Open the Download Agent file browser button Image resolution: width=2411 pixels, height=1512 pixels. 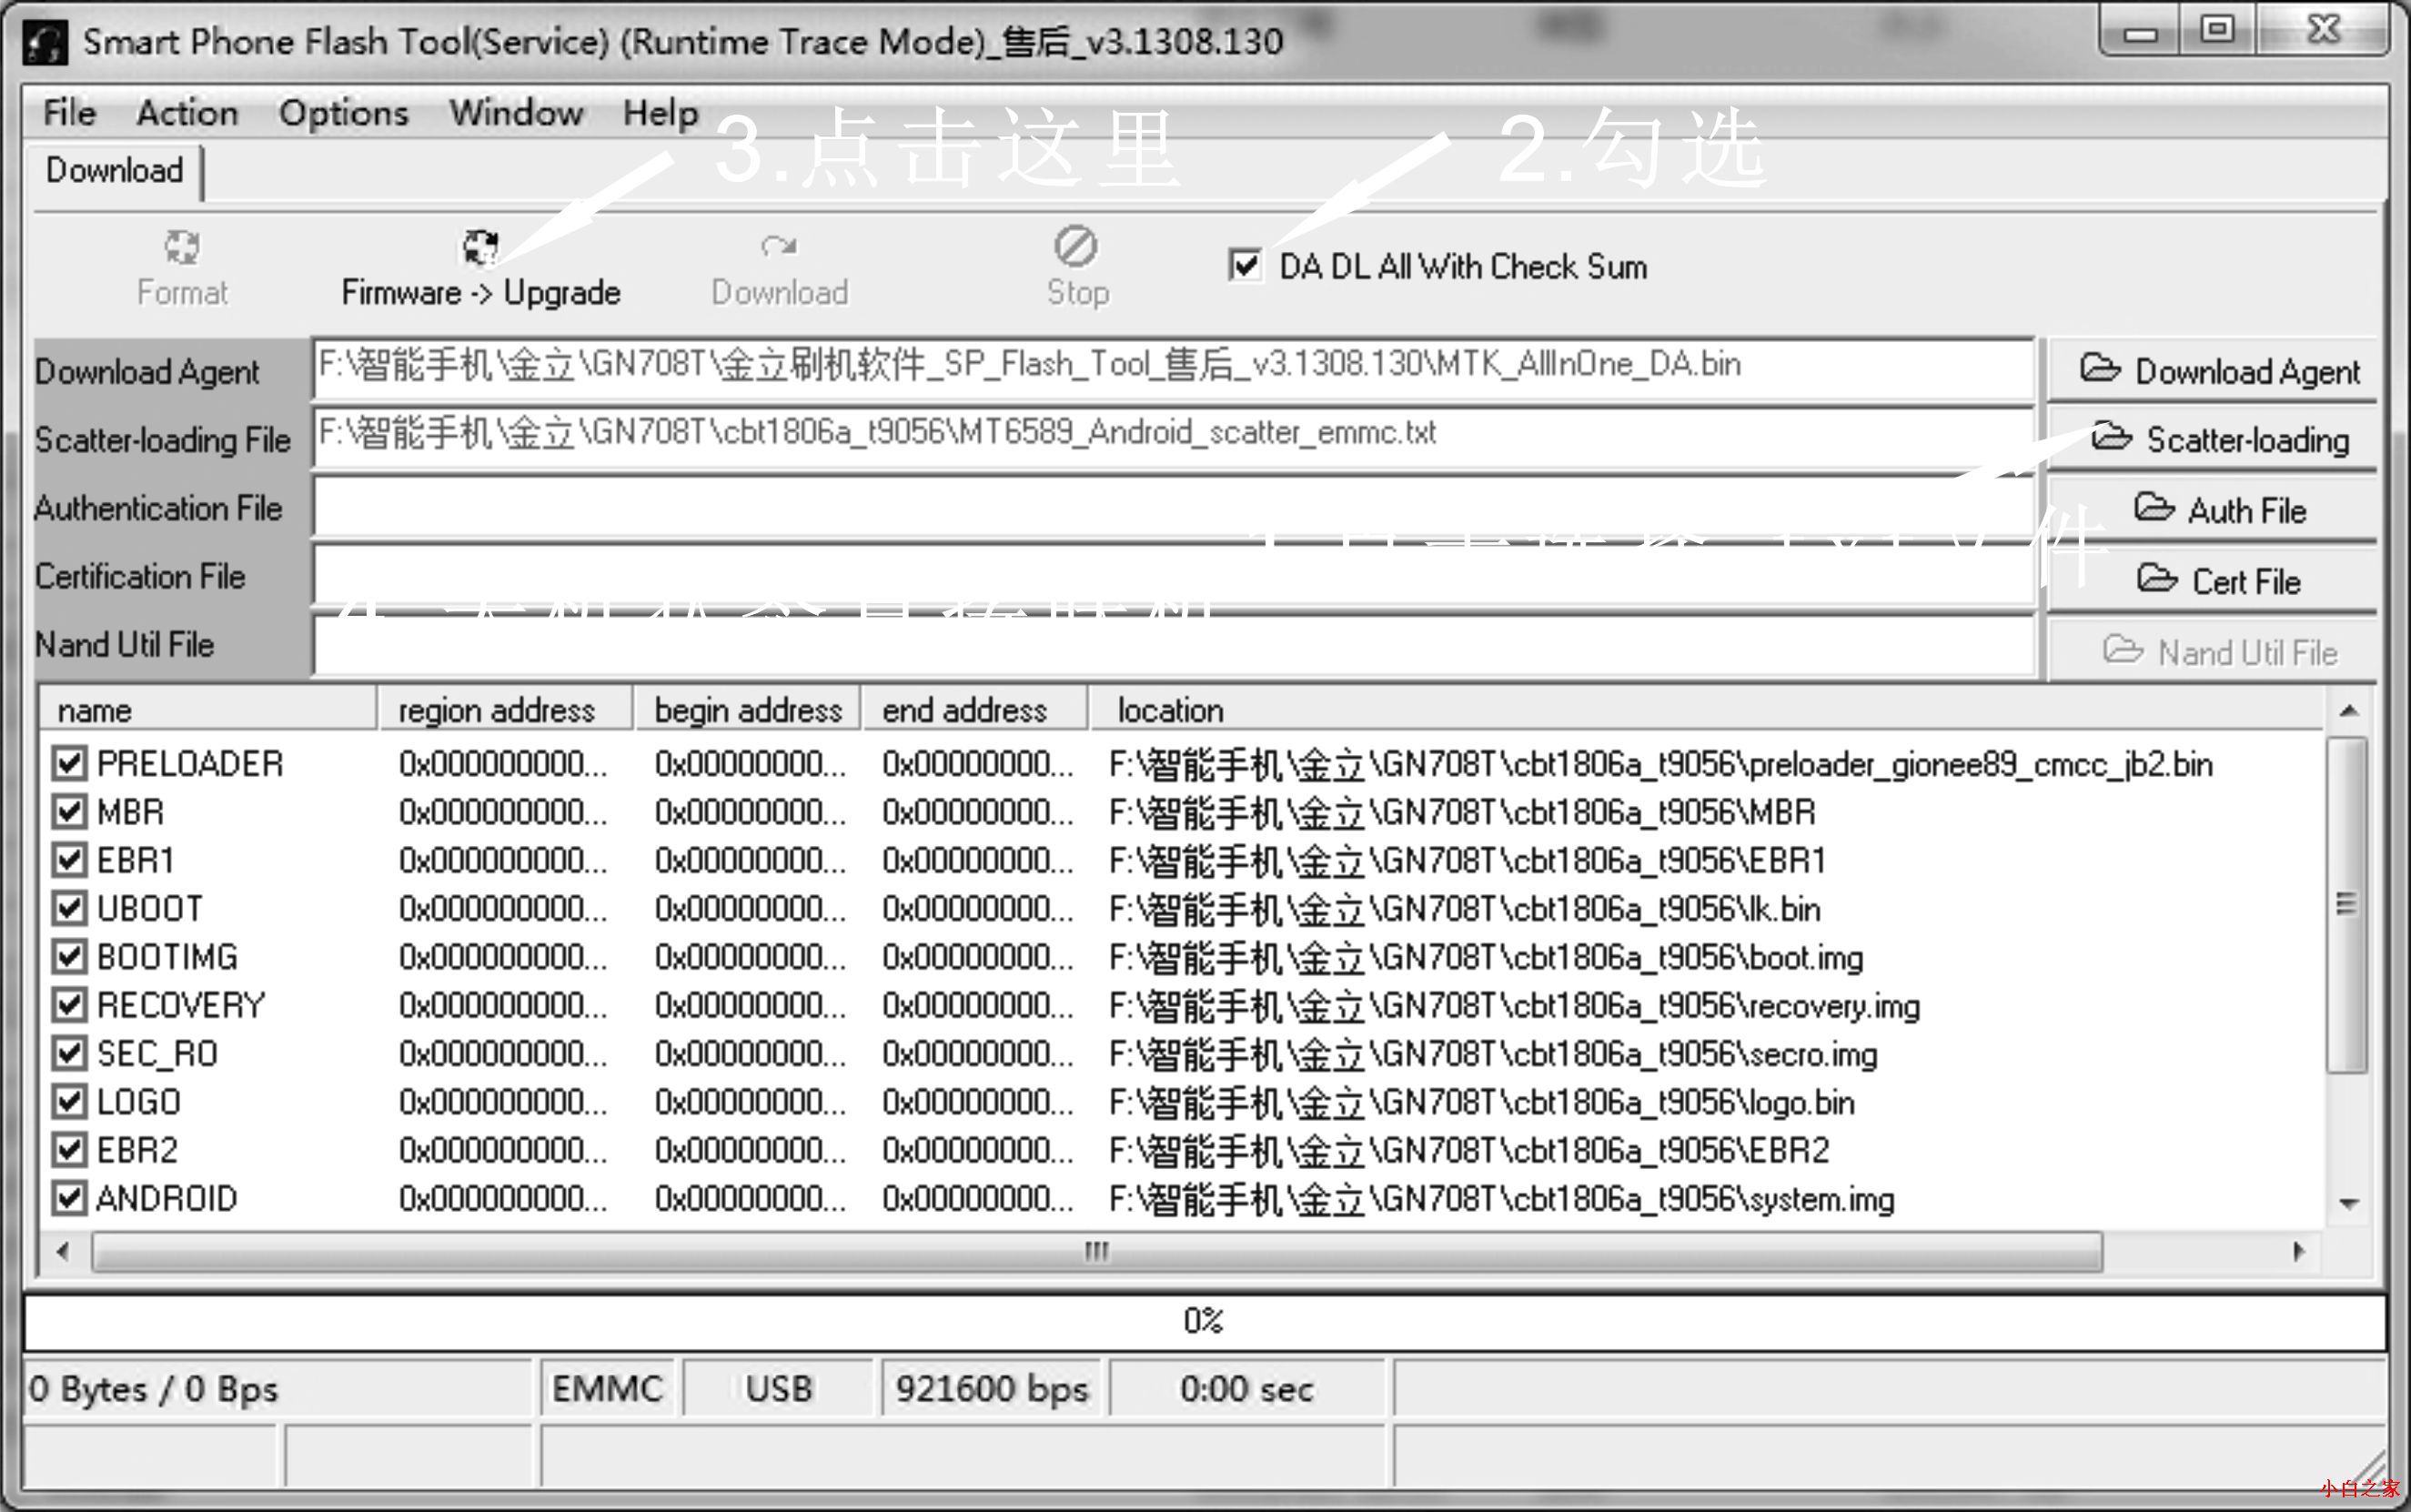click(2213, 371)
